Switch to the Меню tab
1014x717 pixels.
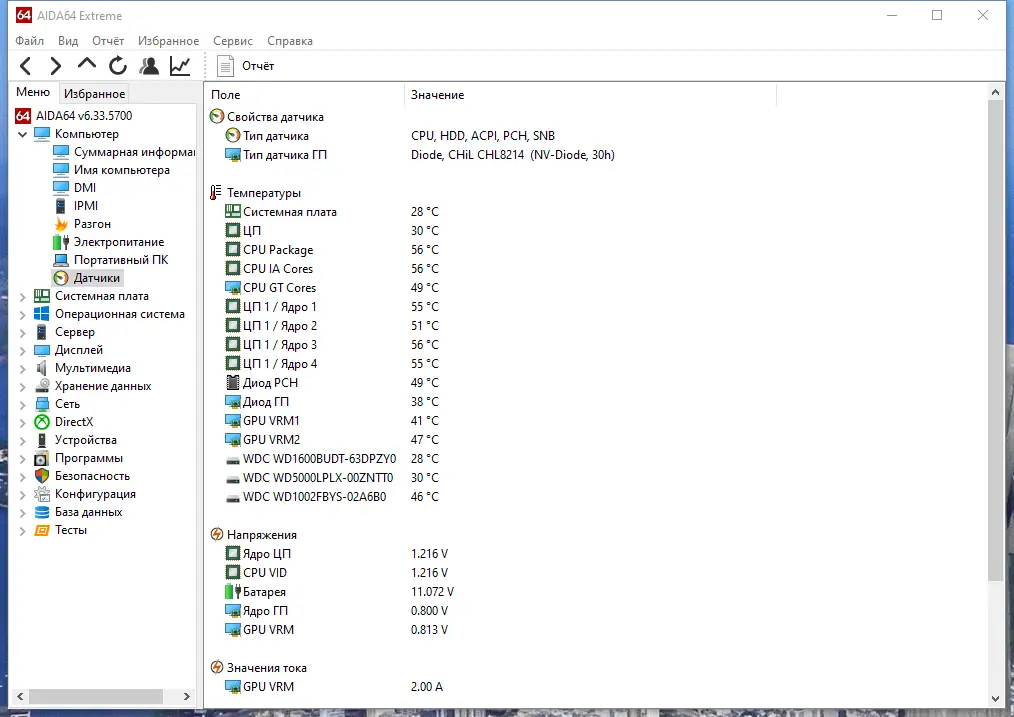(x=33, y=92)
